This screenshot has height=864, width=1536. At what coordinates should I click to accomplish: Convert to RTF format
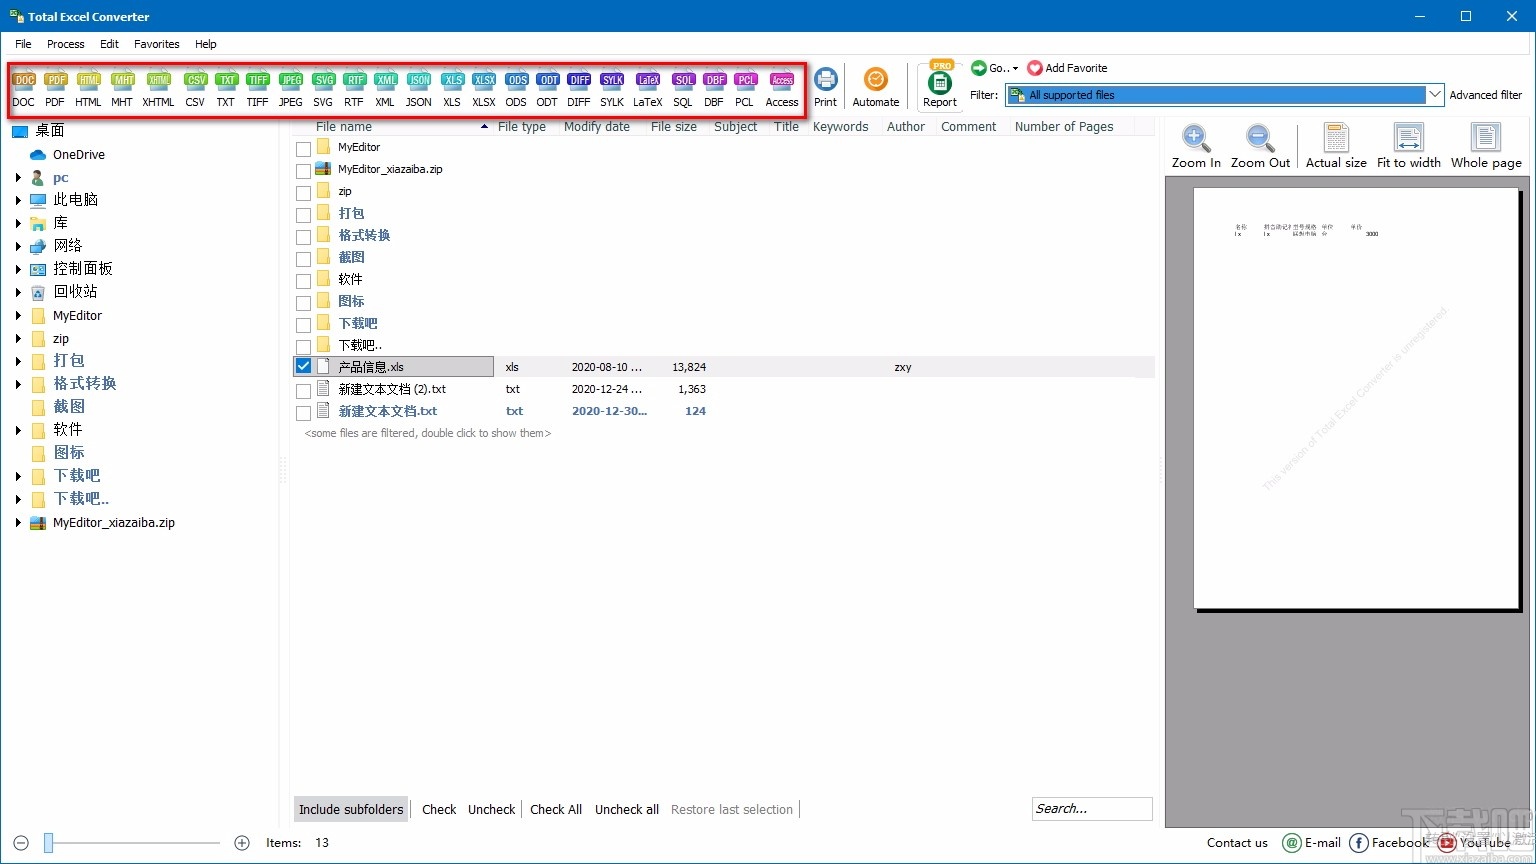pyautogui.click(x=354, y=88)
